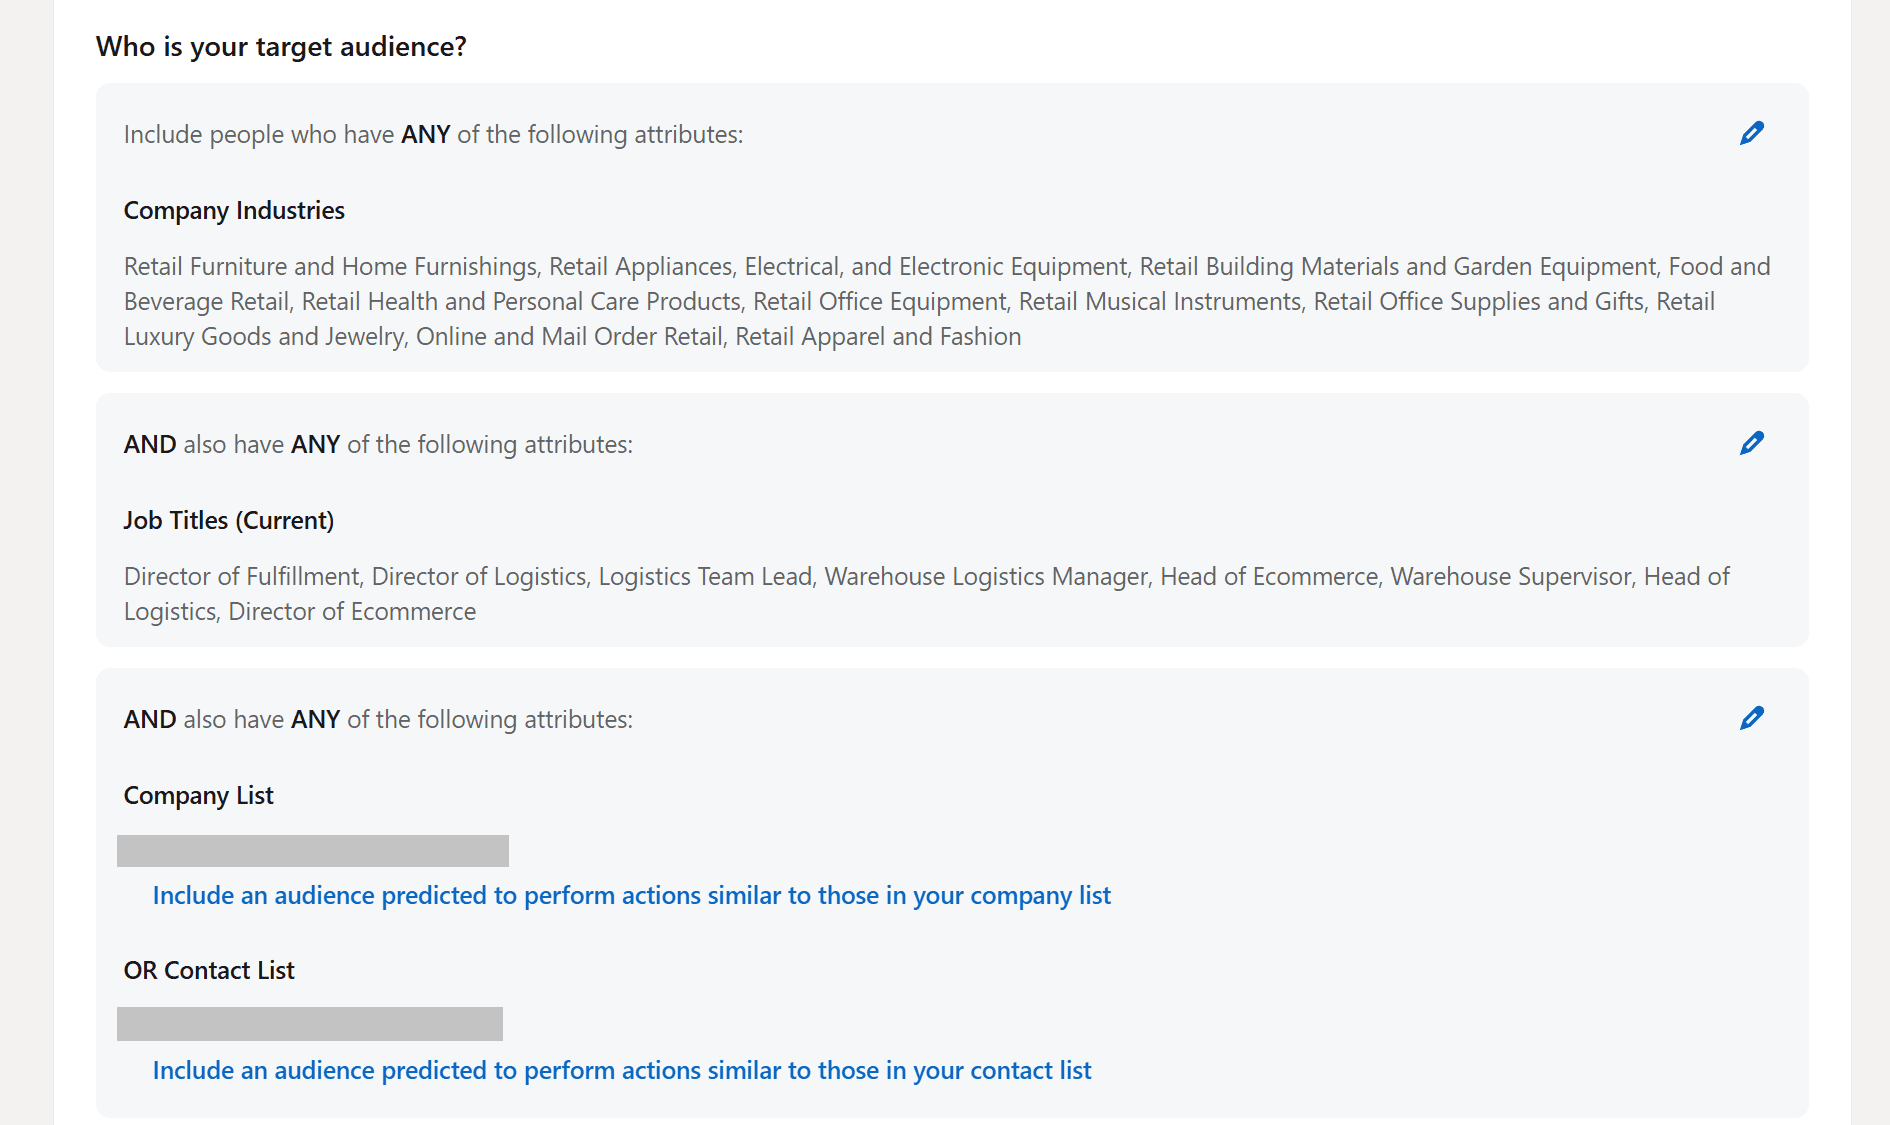This screenshot has width=1890, height=1125.
Task: Select the retail industries list paragraph
Action: point(947,301)
